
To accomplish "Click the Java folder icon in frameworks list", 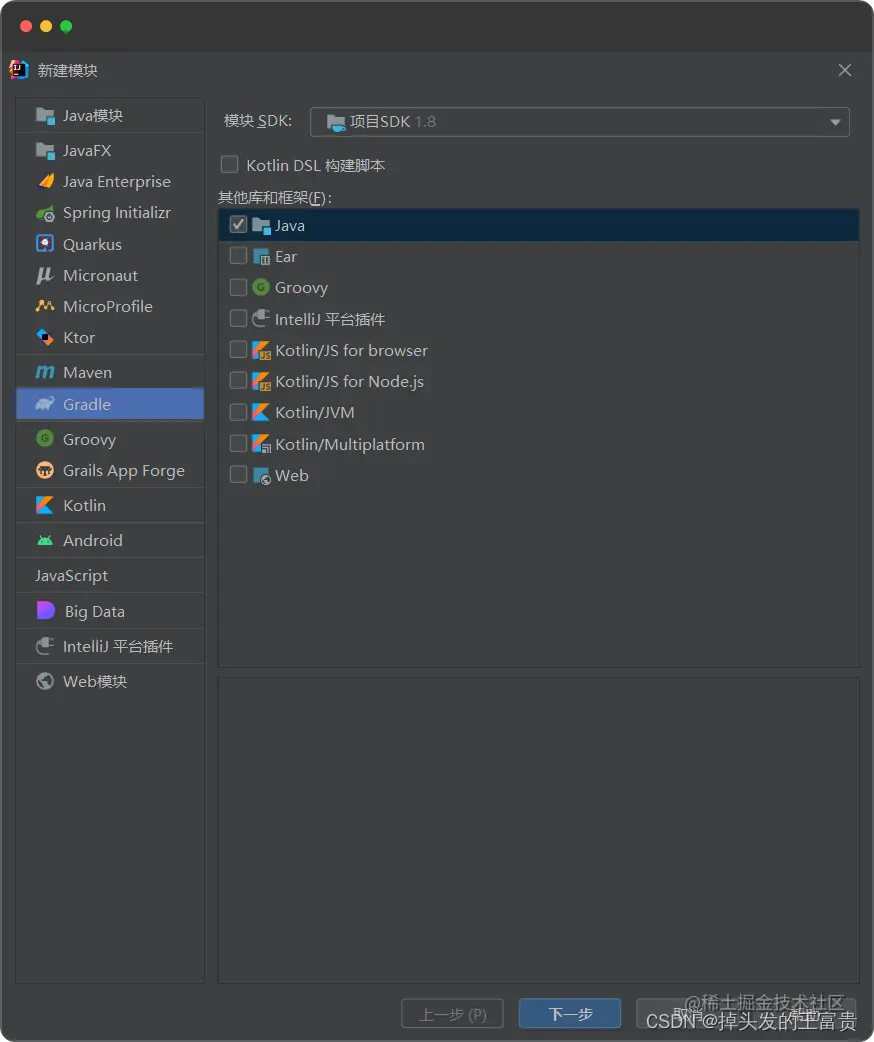I will pos(261,226).
